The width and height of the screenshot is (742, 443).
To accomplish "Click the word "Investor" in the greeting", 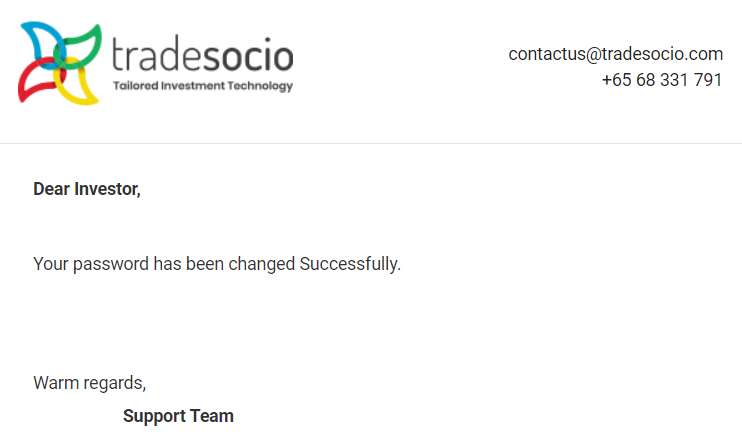I will (107, 189).
